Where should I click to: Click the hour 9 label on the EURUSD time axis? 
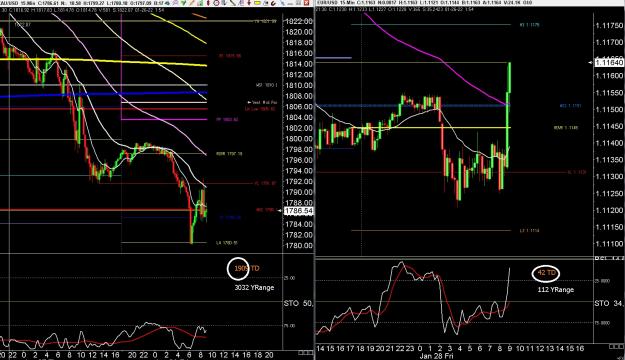pos(510,348)
